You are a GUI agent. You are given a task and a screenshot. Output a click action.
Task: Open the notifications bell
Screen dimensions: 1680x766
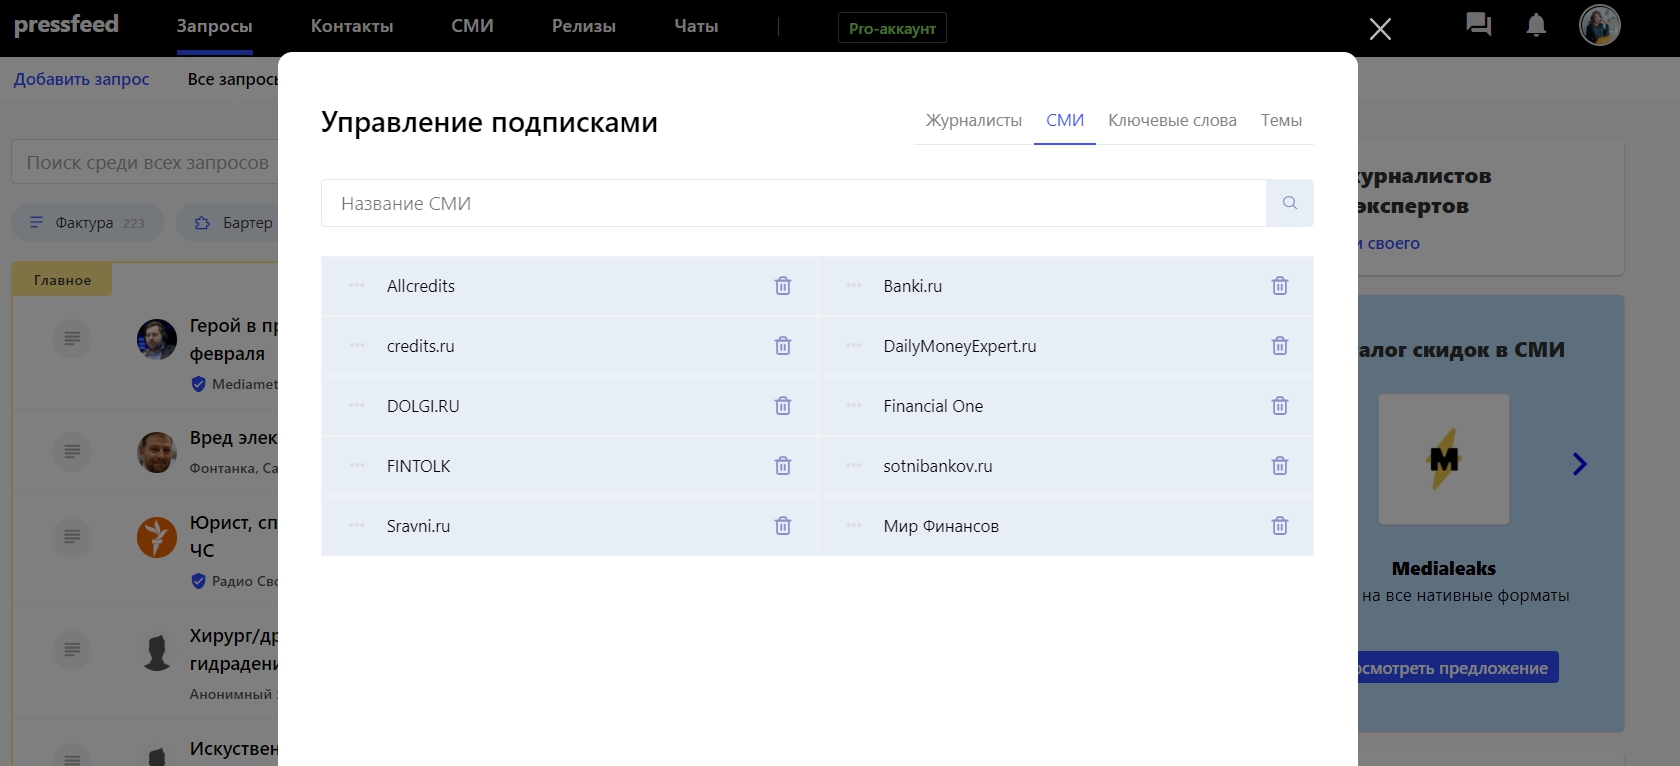[x=1536, y=26]
